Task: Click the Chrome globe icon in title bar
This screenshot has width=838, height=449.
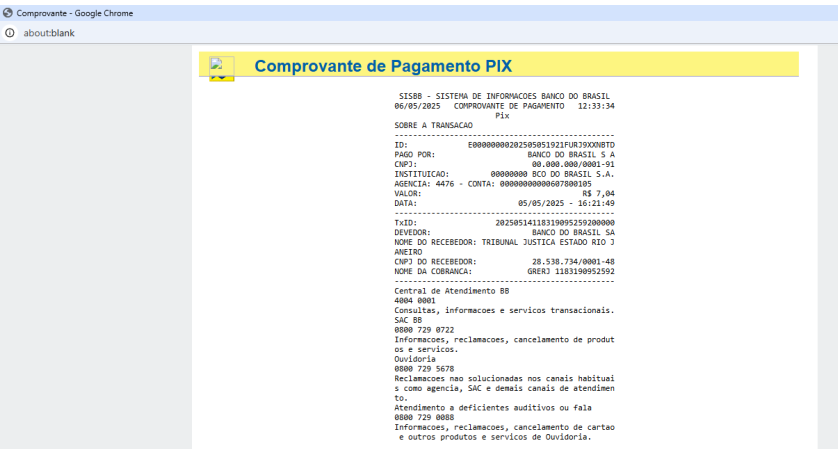Action: point(8,13)
